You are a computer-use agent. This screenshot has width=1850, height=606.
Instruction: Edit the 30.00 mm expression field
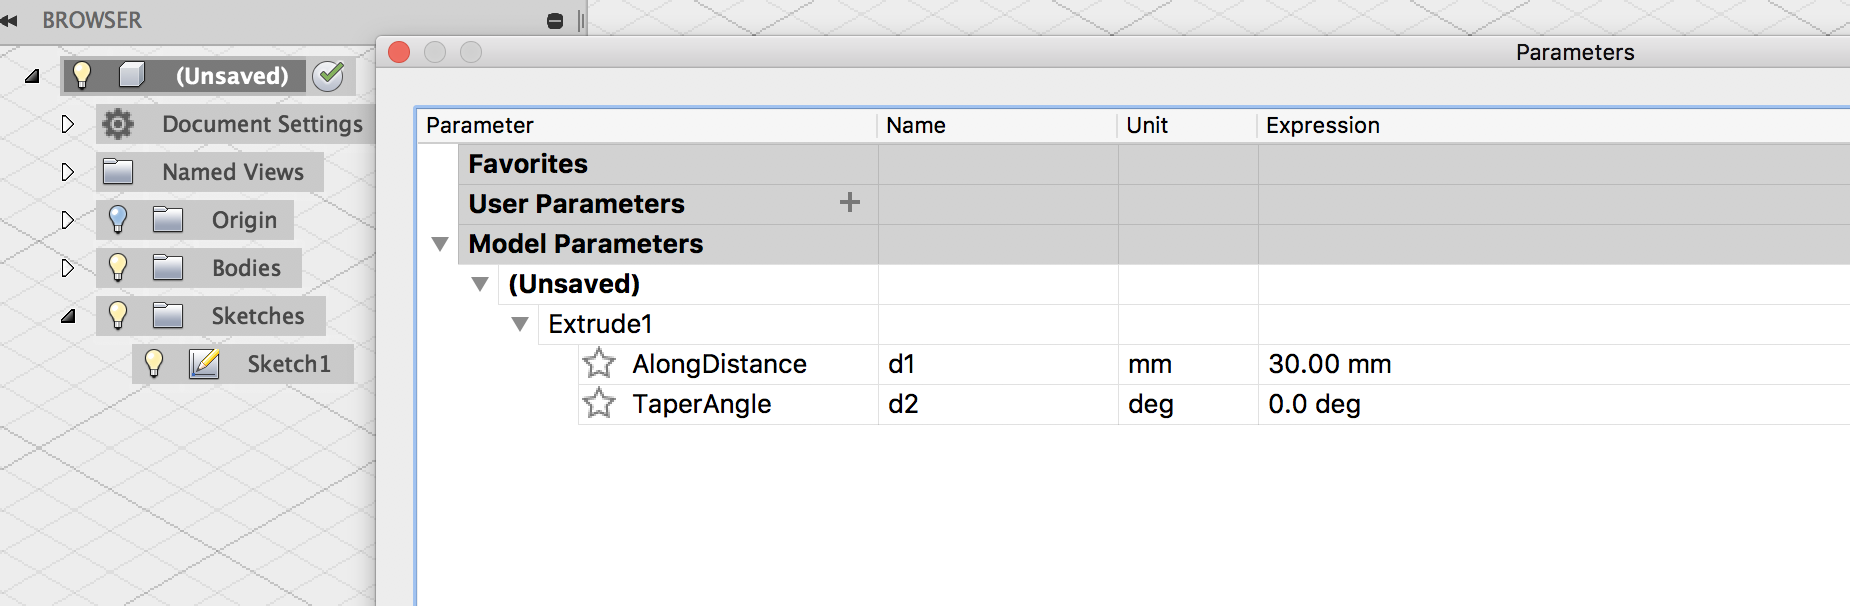[1329, 364]
